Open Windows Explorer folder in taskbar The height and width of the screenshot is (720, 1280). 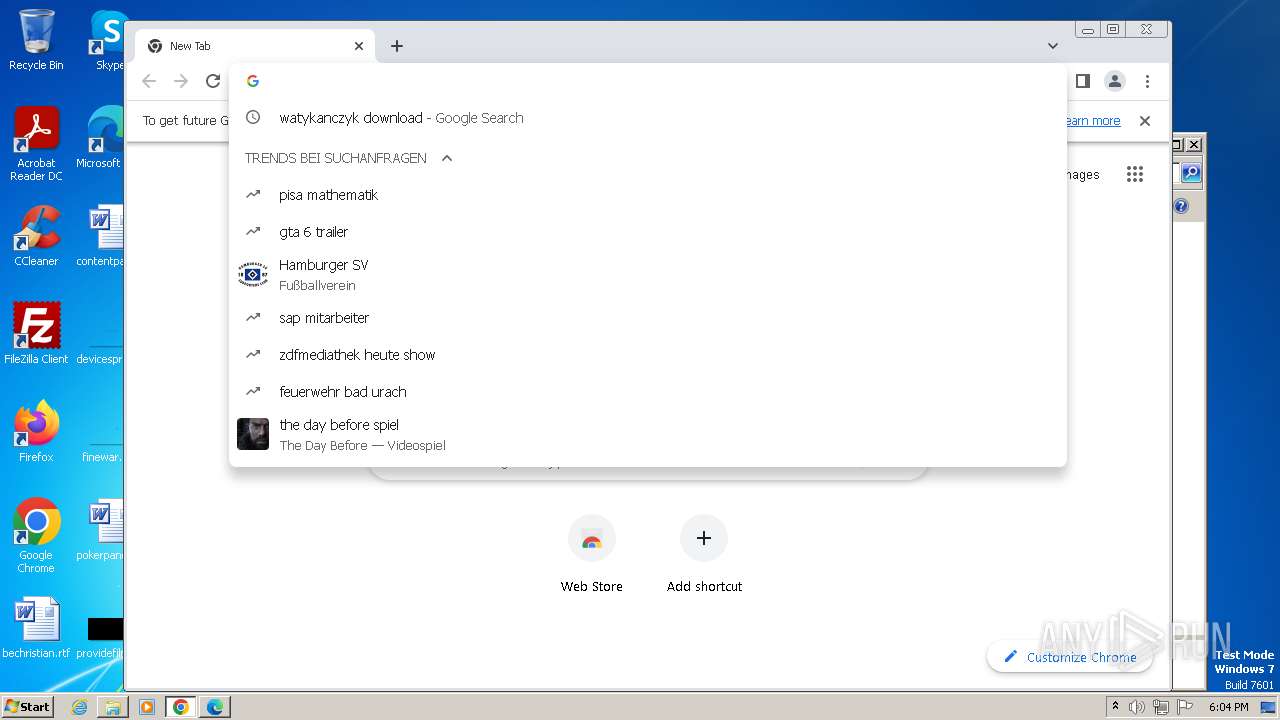pos(113,707)
